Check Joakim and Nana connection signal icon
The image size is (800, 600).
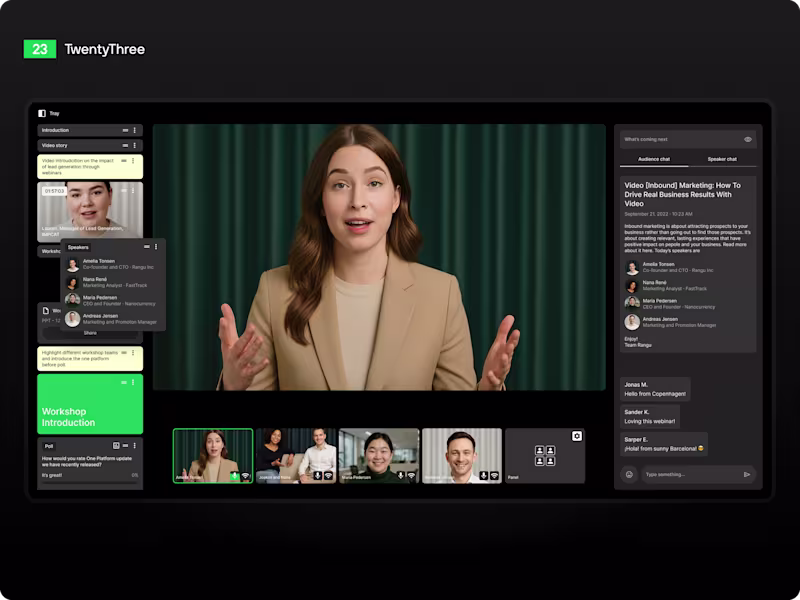(329, 476)
